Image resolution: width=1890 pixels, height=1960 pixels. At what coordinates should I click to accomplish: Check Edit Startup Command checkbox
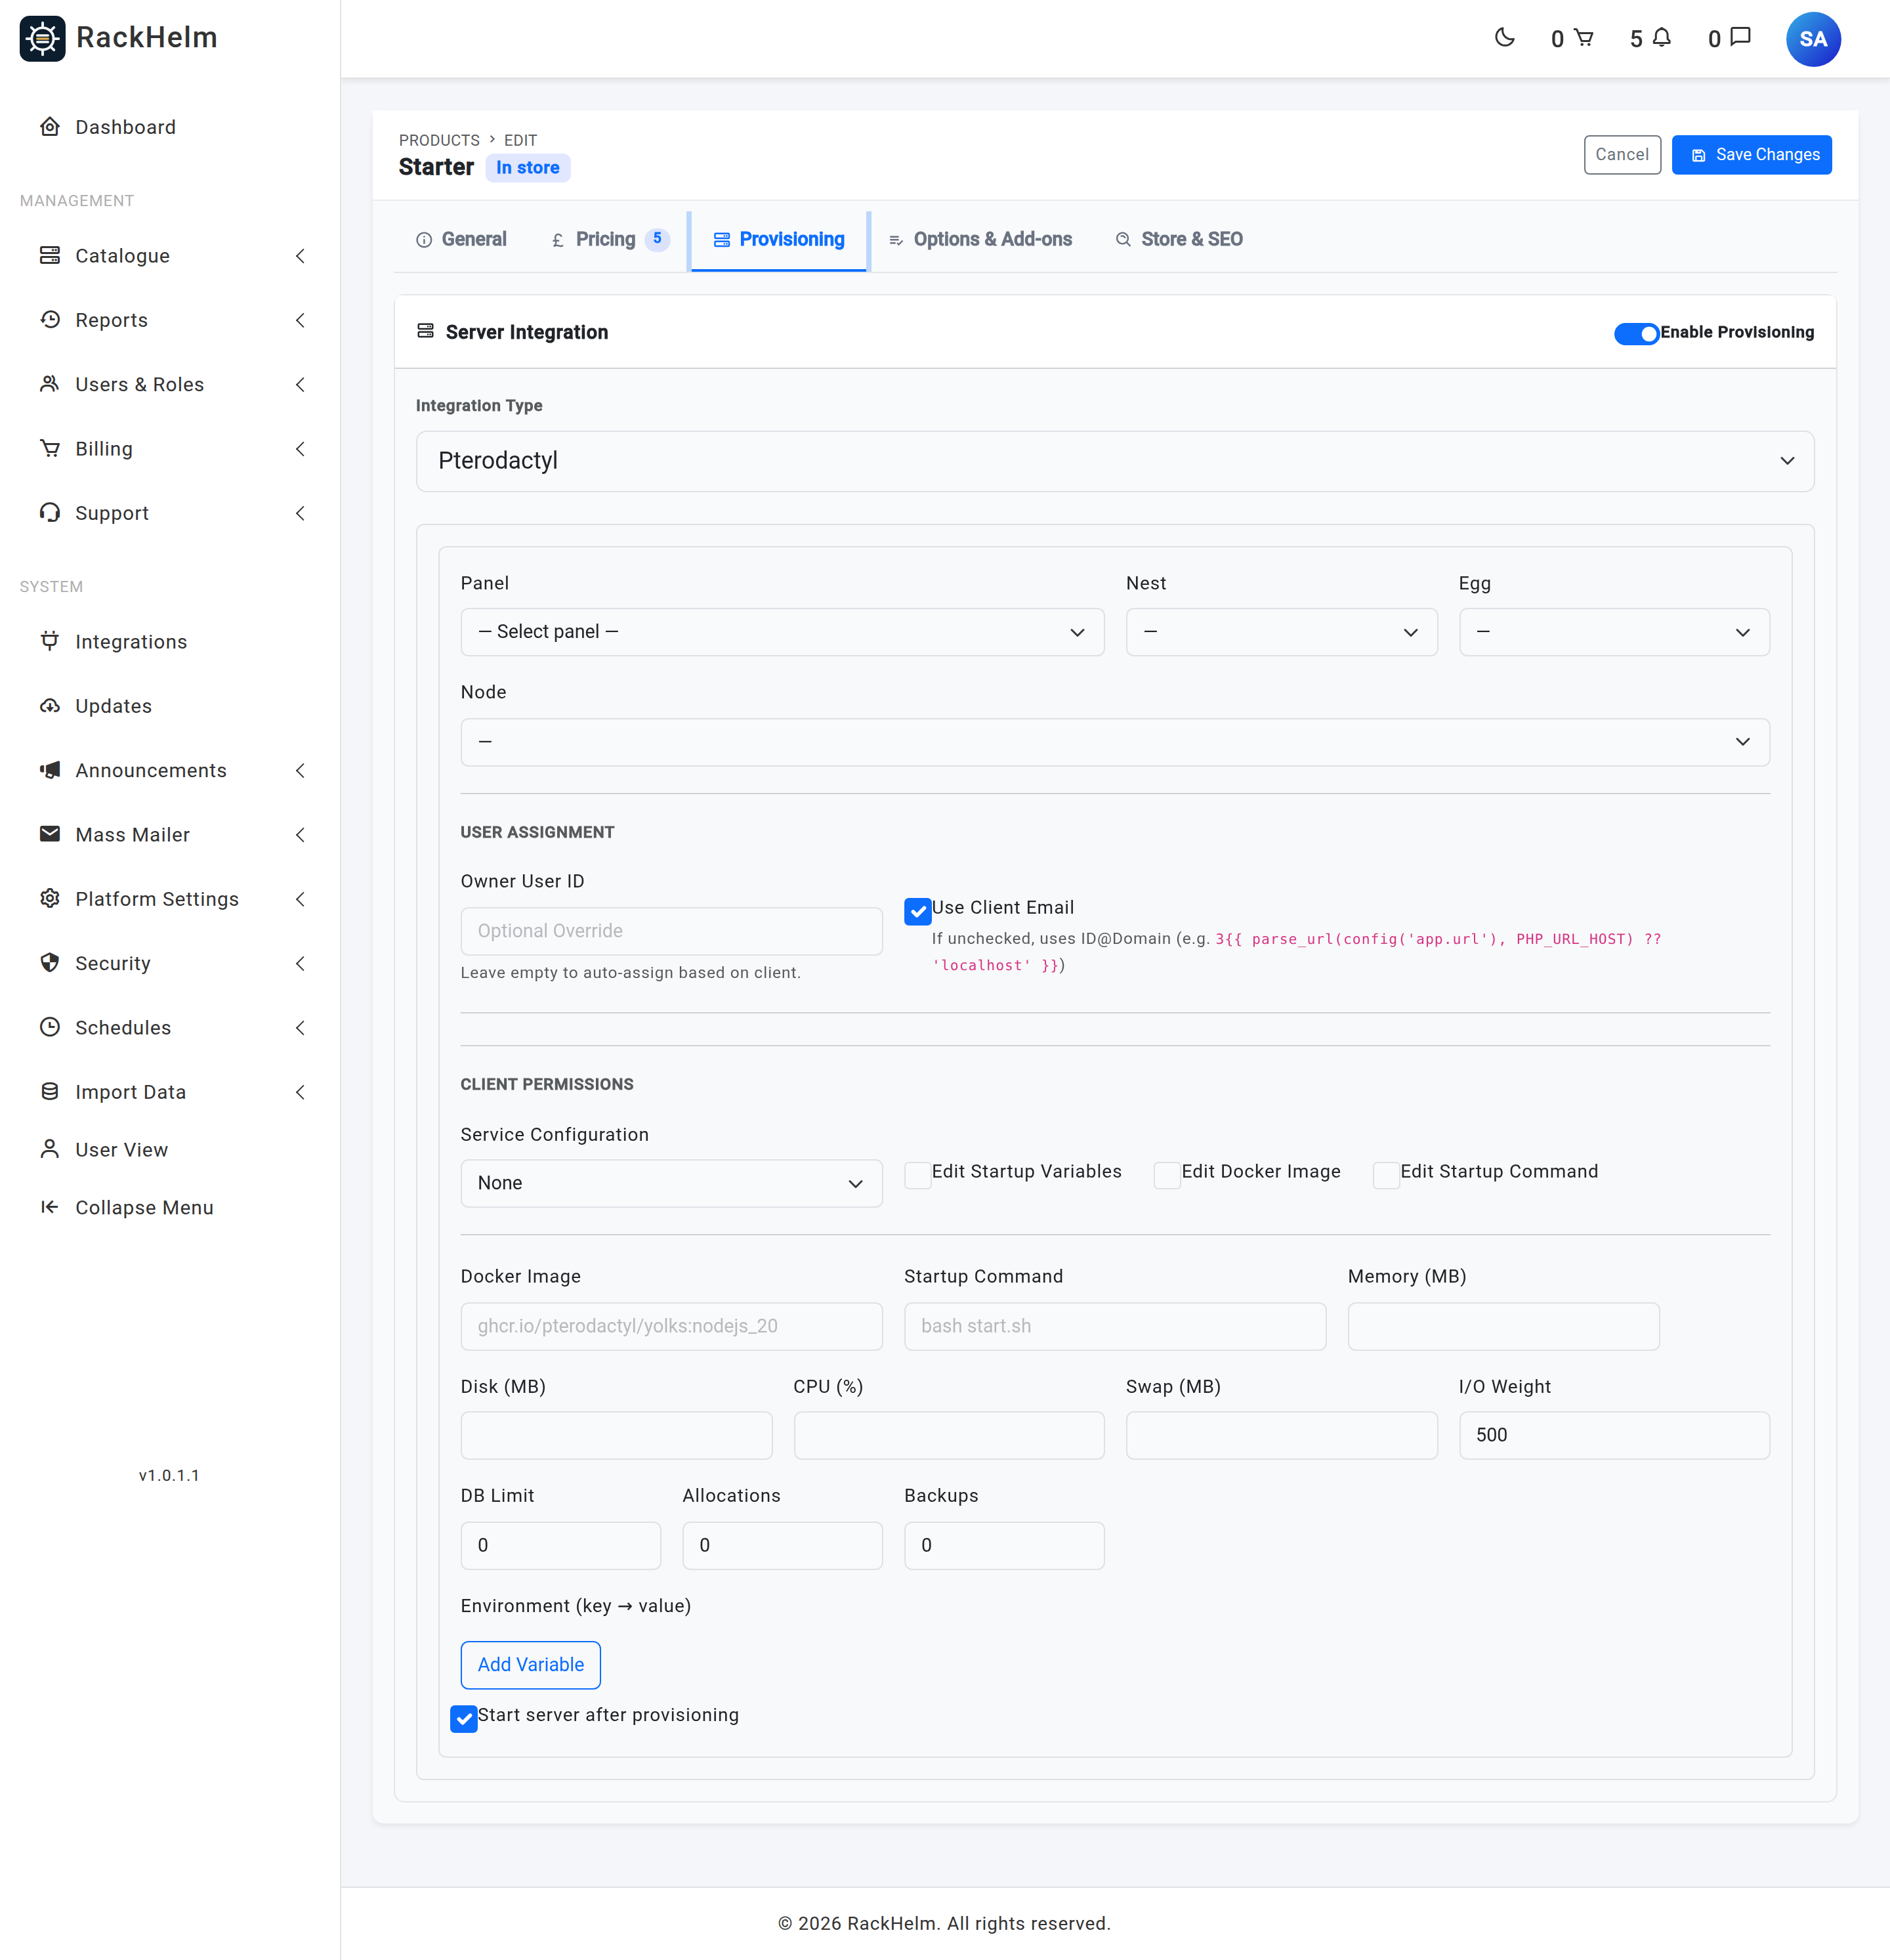(1386, 1175)
